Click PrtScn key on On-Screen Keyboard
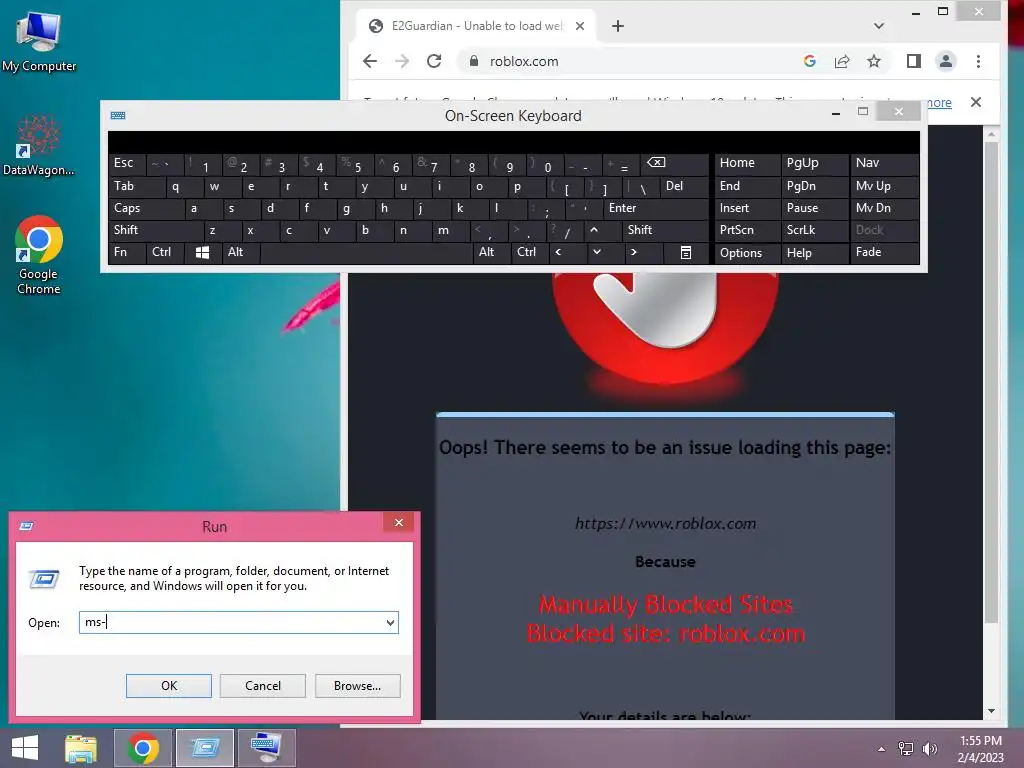Screen dimensions: 1024x768 [747, 230]
